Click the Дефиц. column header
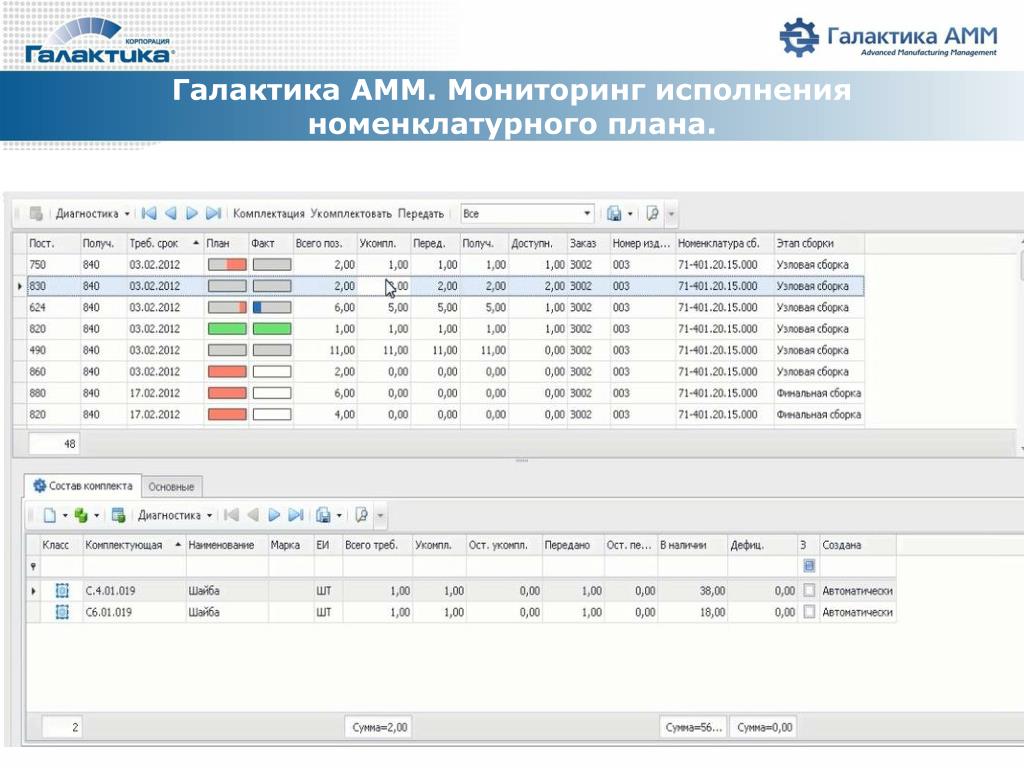Viewport: 1024px width, 768px height. pos(762,545)
